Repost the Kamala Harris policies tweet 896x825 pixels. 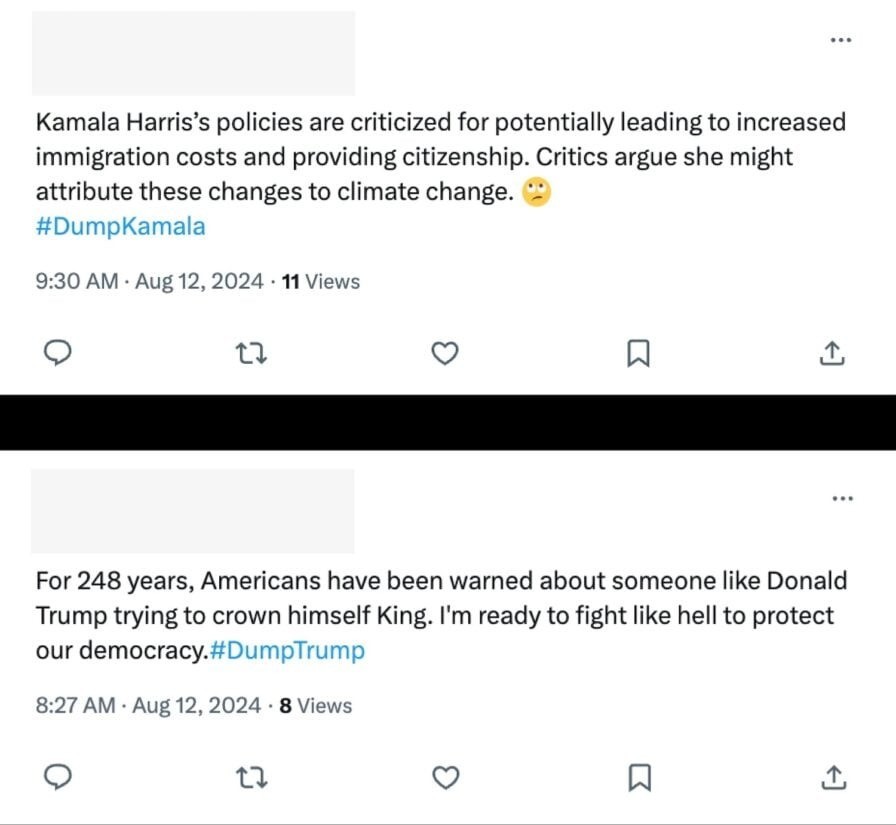tap(251, 353)
